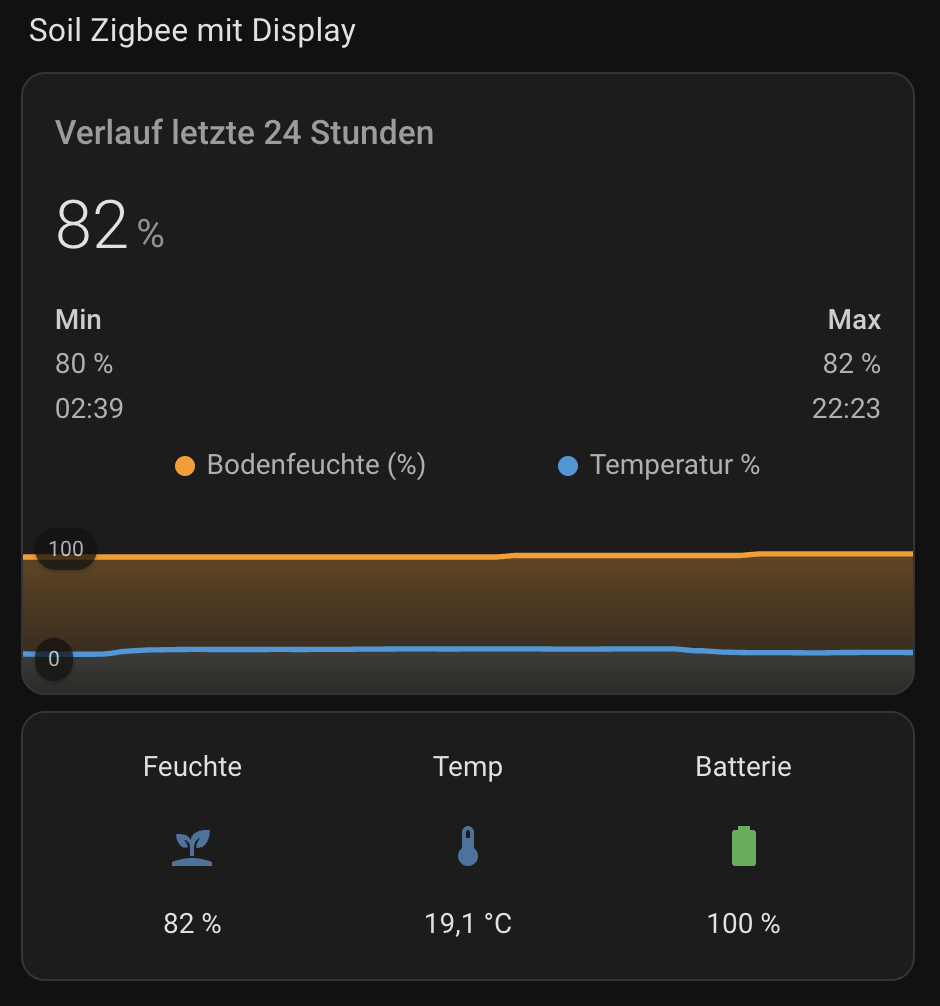Click the Min timestamp 02:39
The height and width of the screenshot is (1006, 940).
(89, 408)
